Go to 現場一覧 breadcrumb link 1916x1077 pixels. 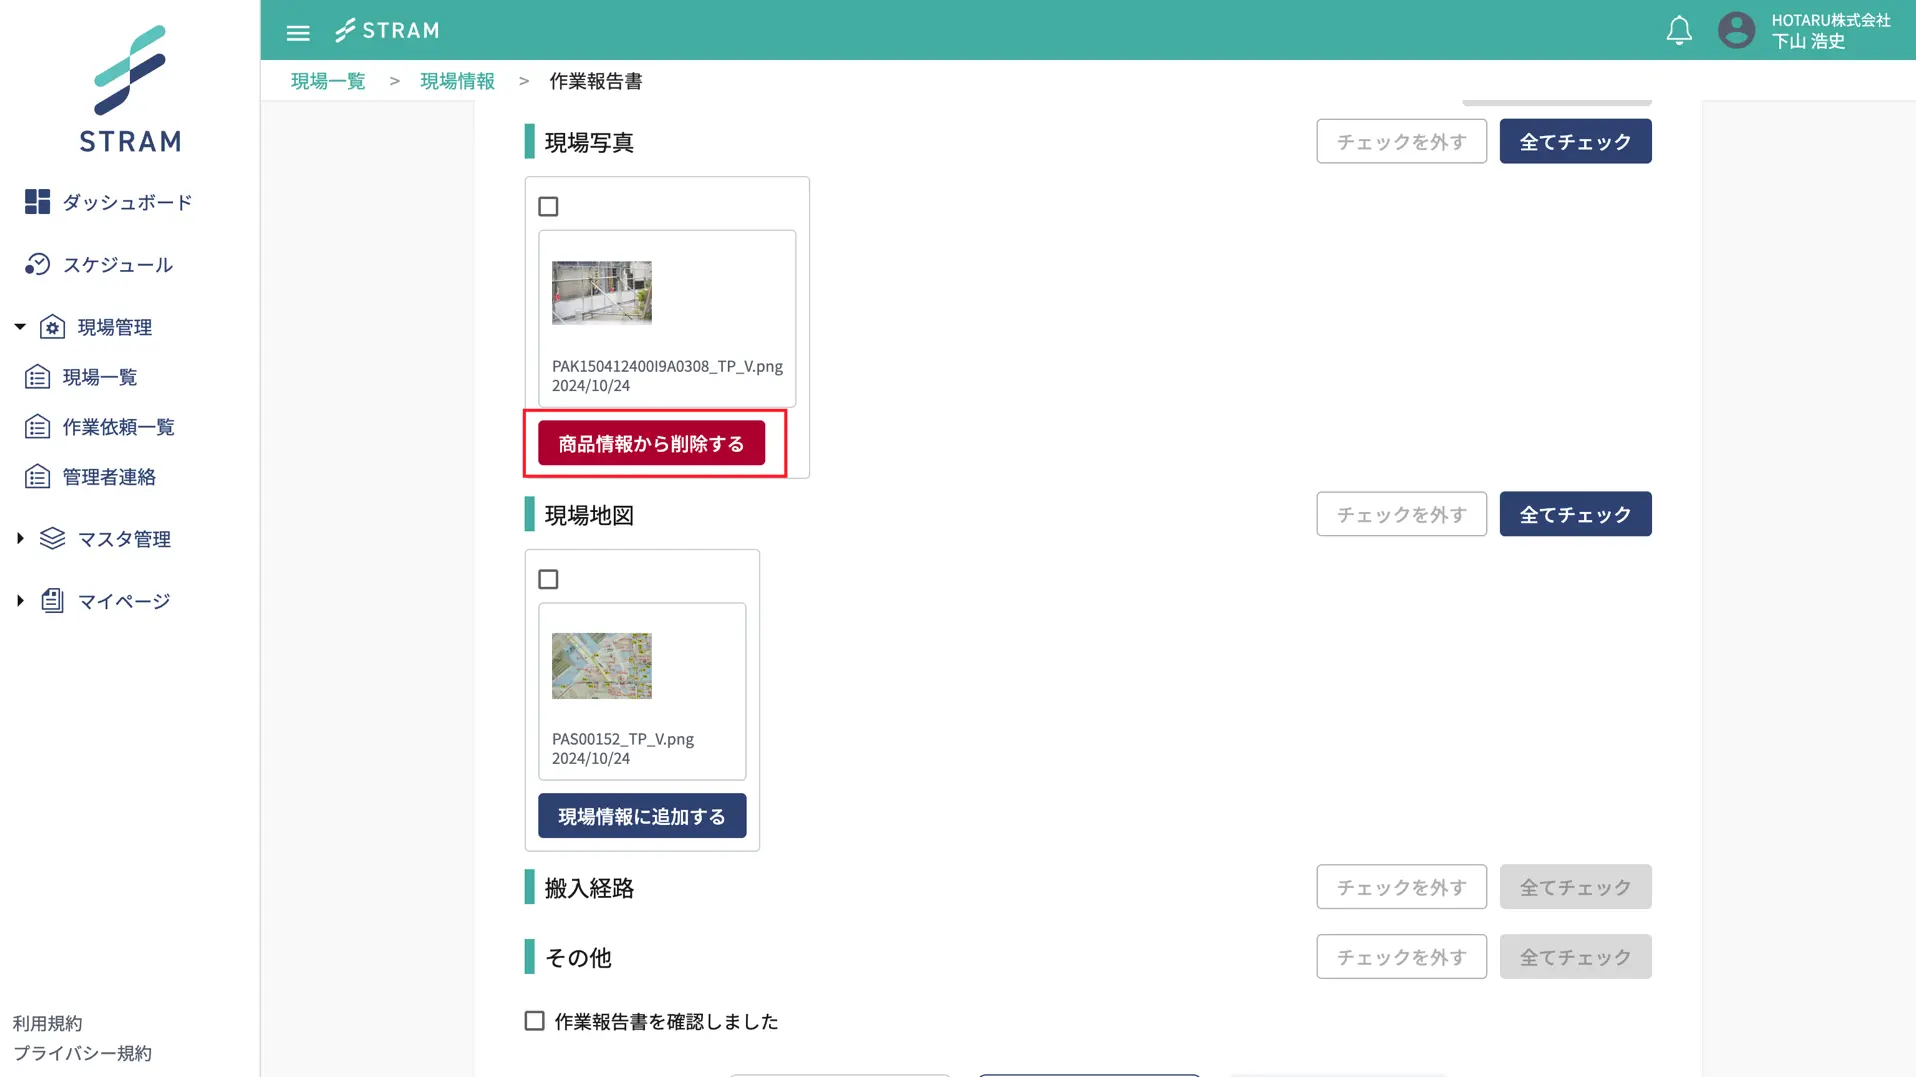pos(328,81)
